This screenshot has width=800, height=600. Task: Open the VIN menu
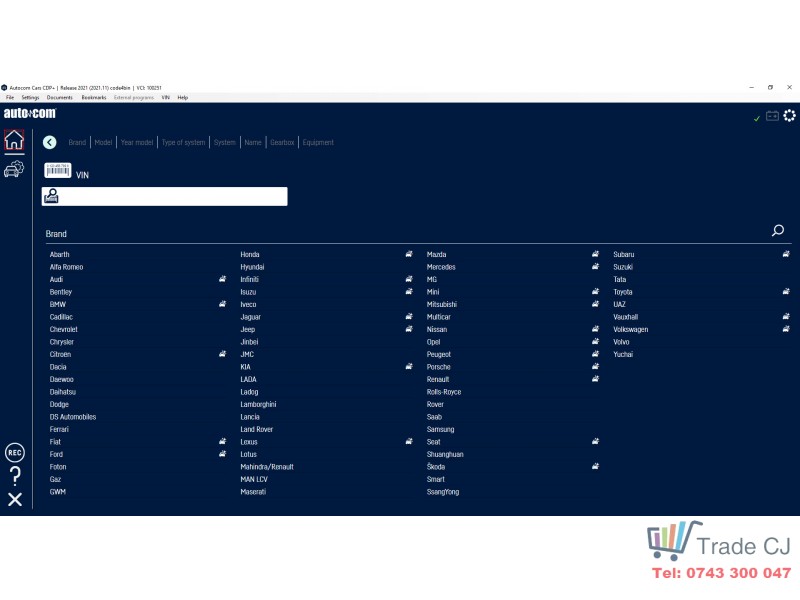click(x=166, y=97)
